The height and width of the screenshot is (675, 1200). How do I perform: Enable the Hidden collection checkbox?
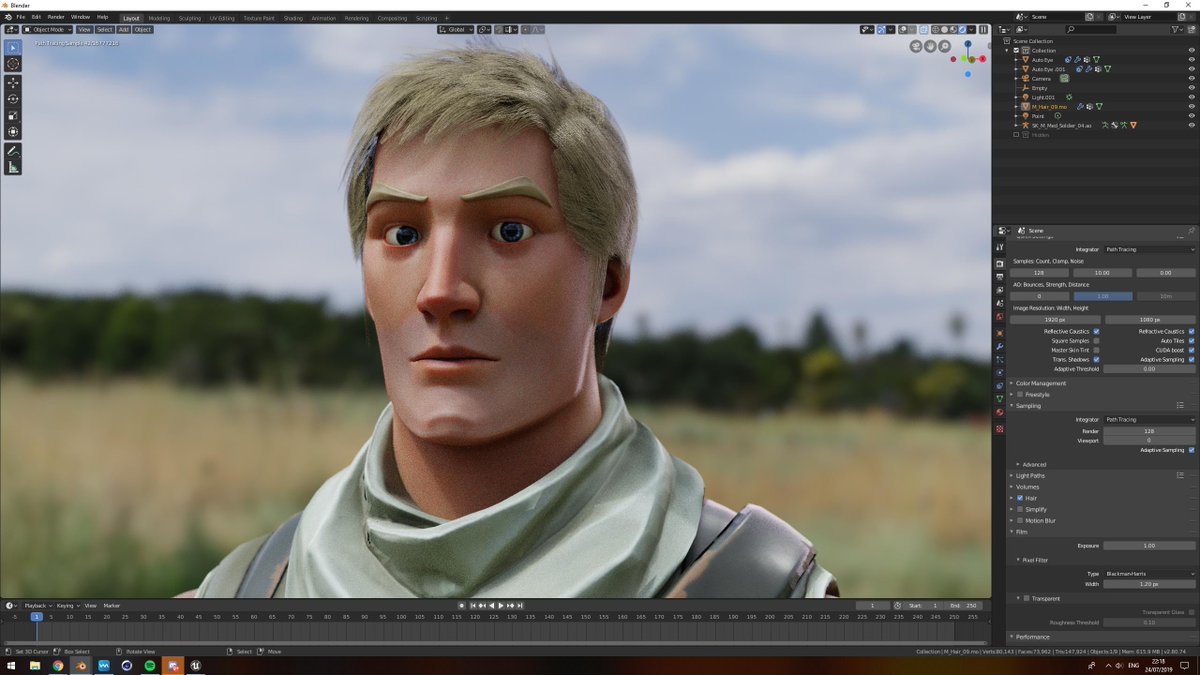1017,134
